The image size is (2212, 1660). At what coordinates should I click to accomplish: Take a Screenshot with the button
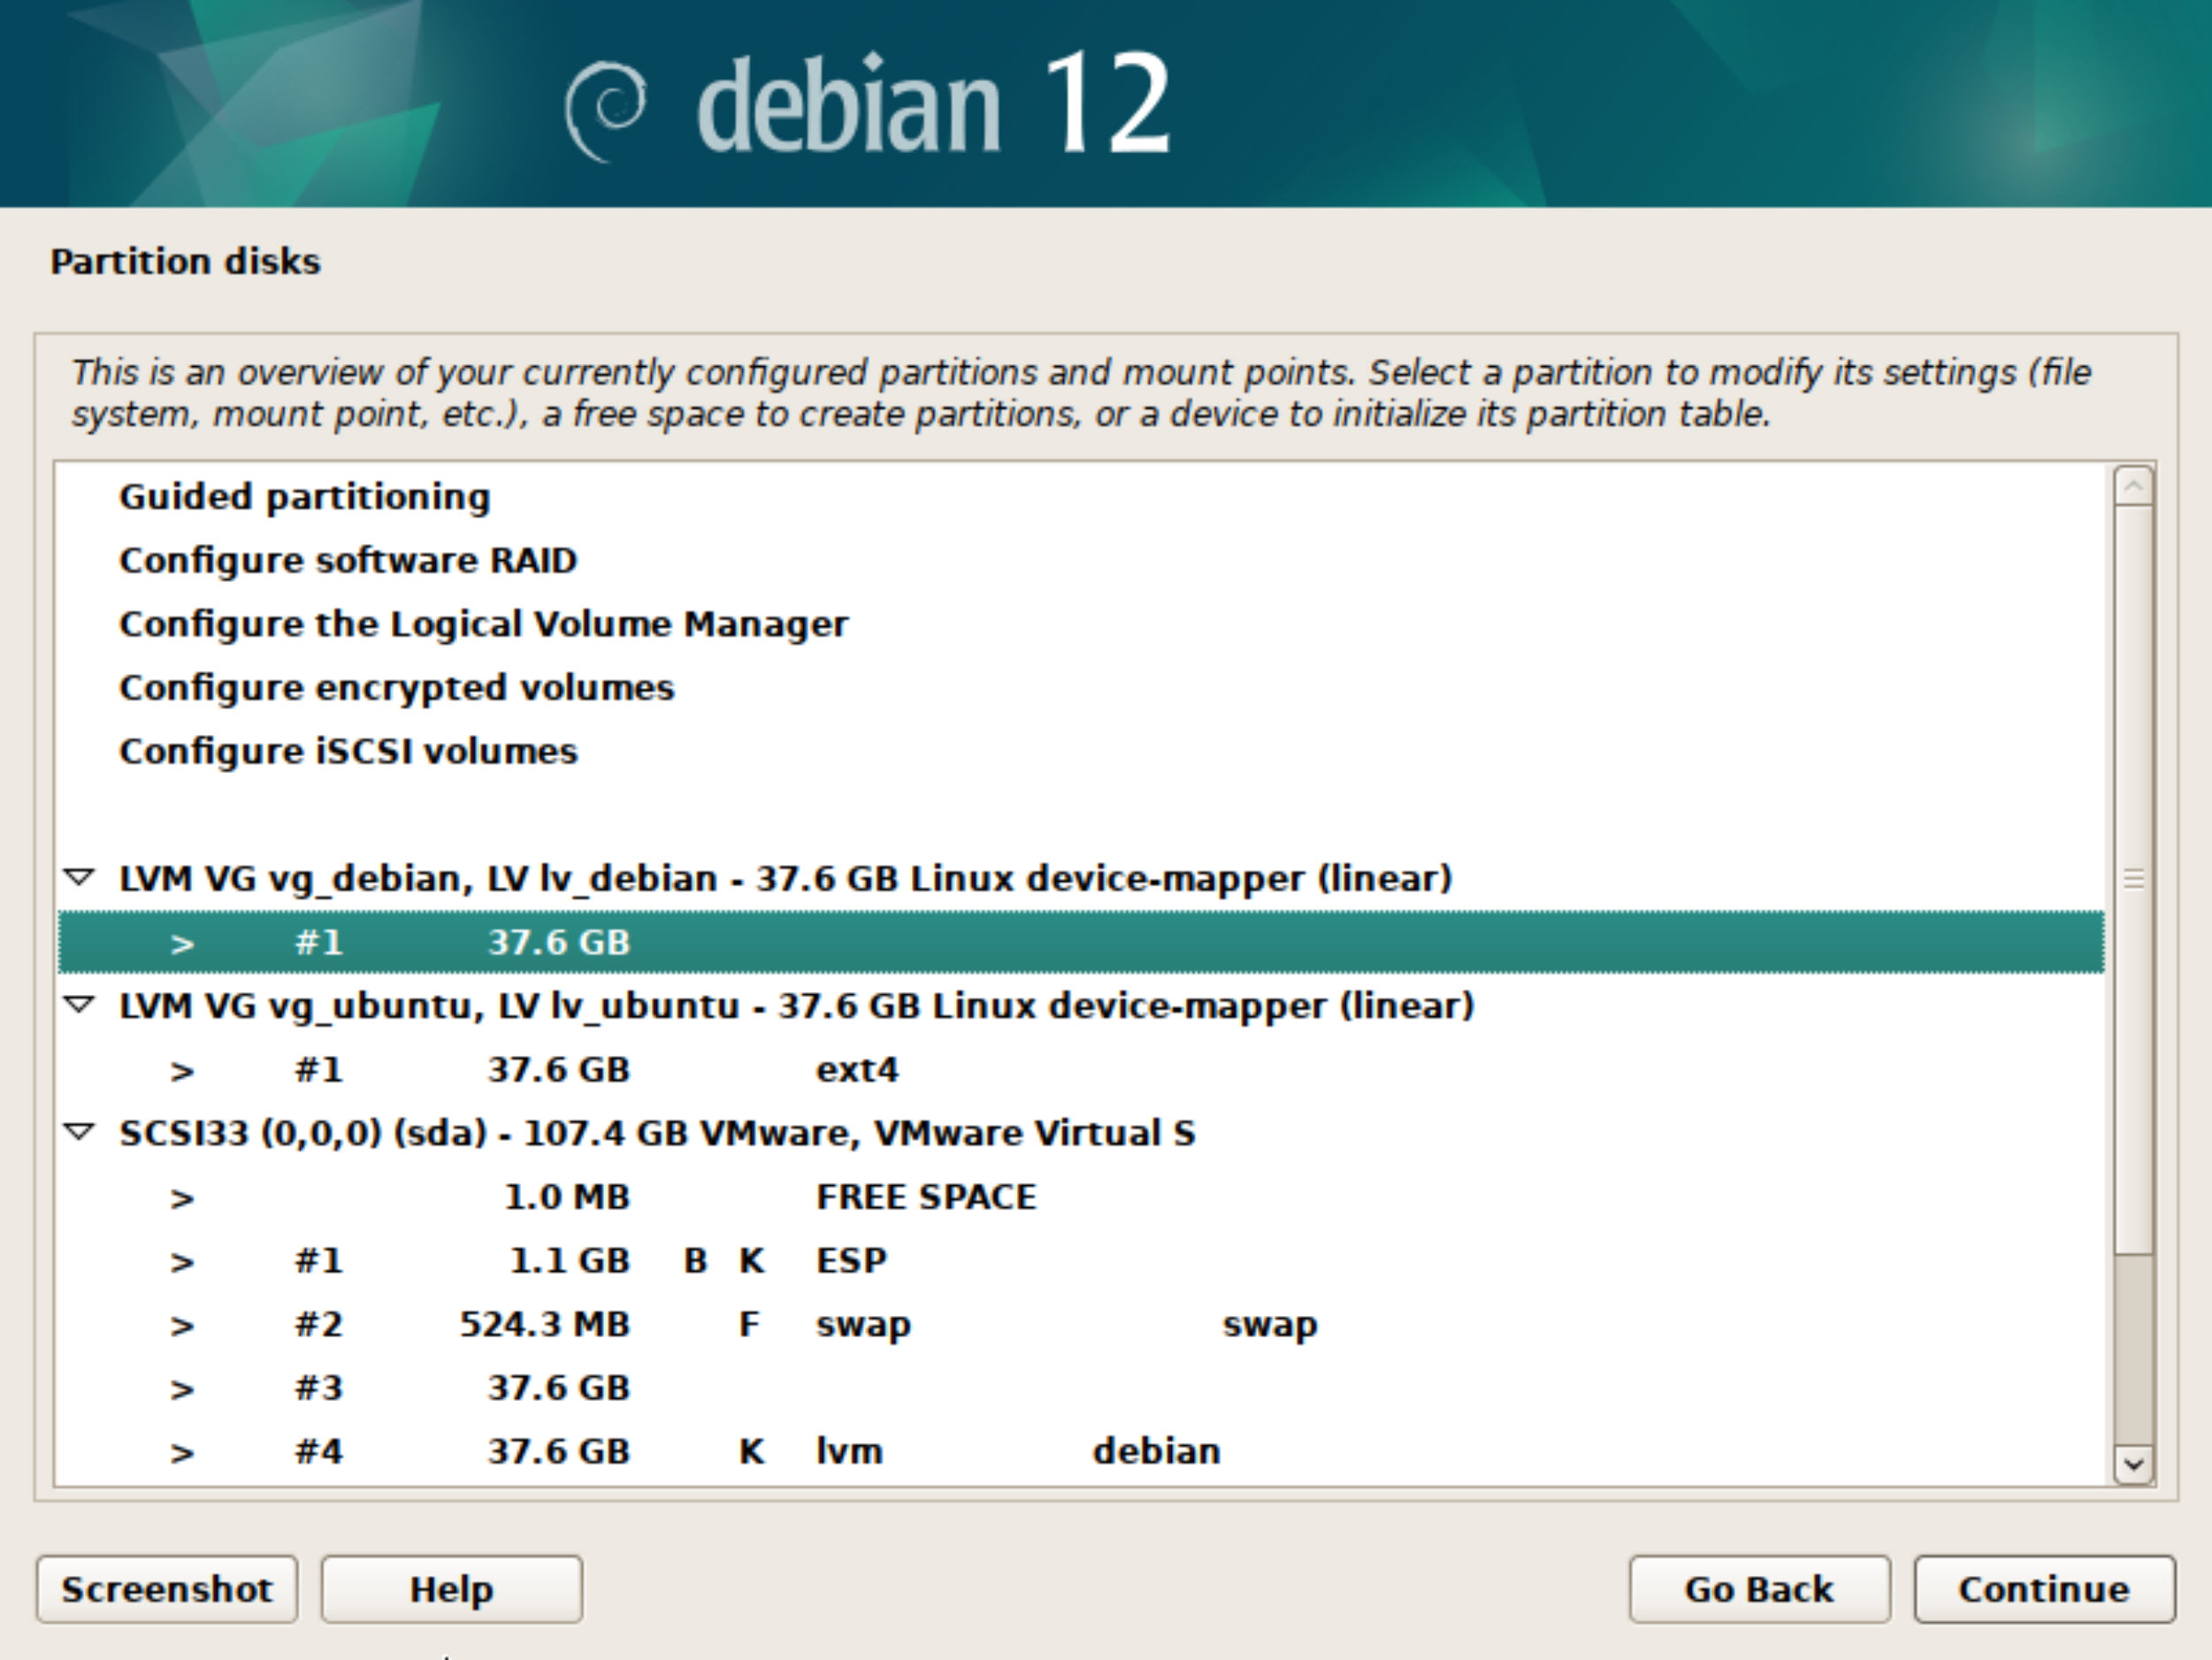[167, 1589]
